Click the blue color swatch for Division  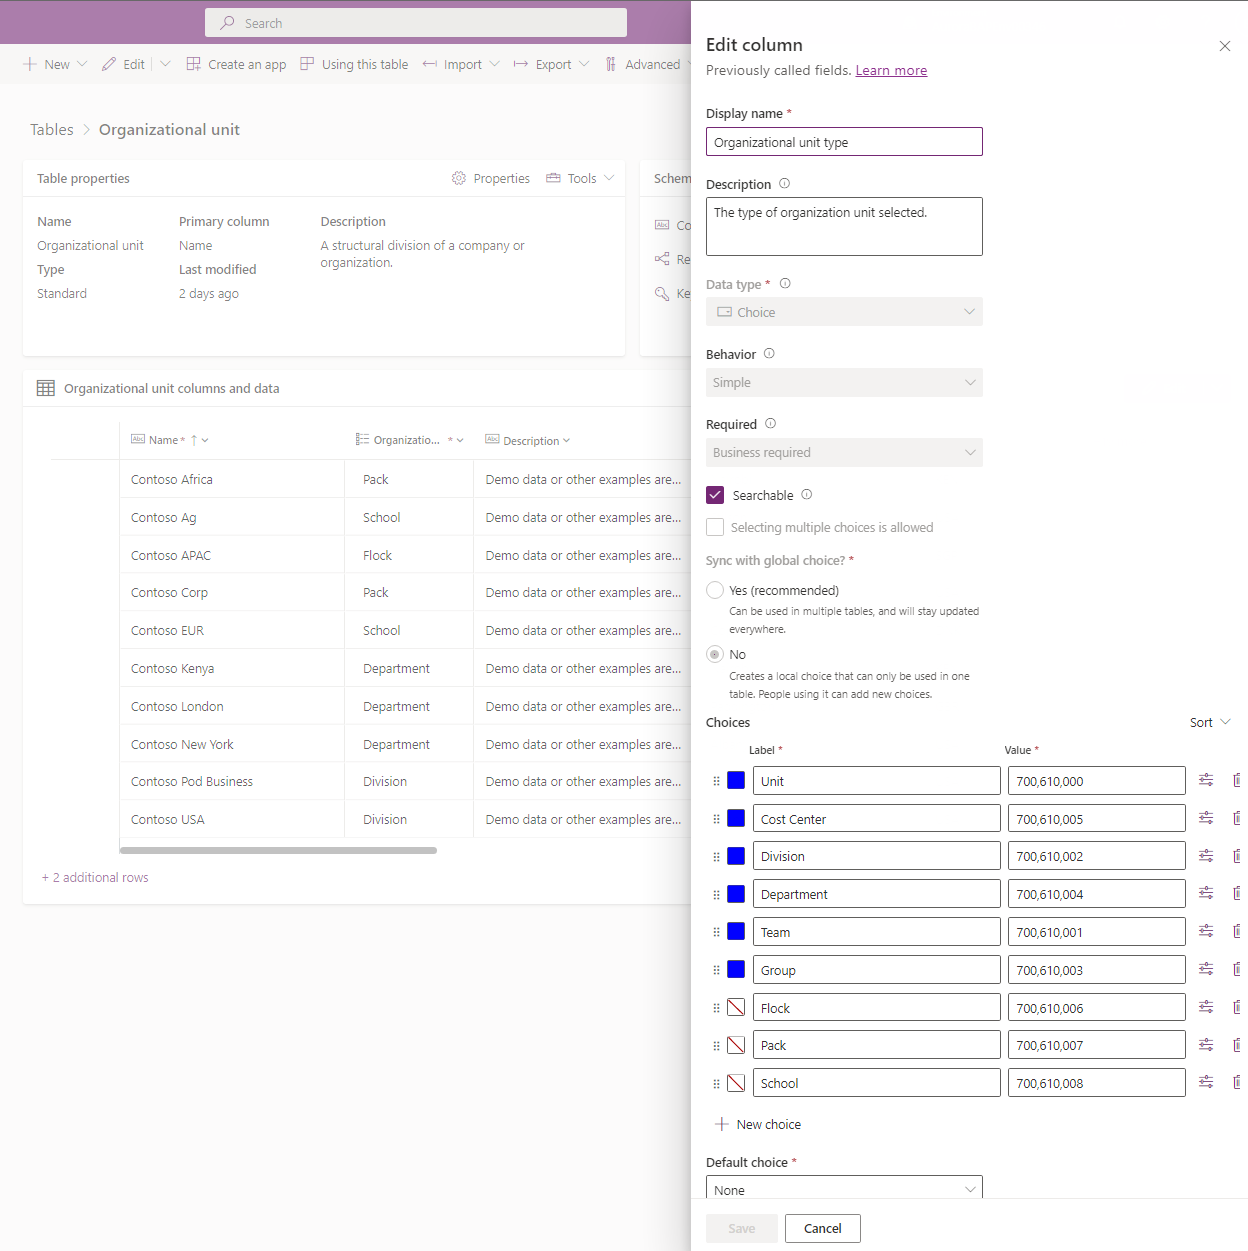(736, 856)
